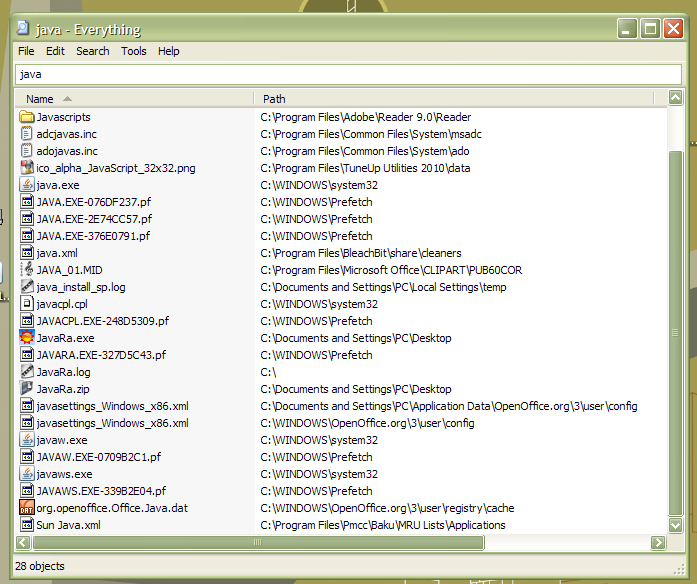Click the vertical scrollbar down arrow
Viewport: 697px width, 584px height.
pyautogui.click(x=675, y=525)
